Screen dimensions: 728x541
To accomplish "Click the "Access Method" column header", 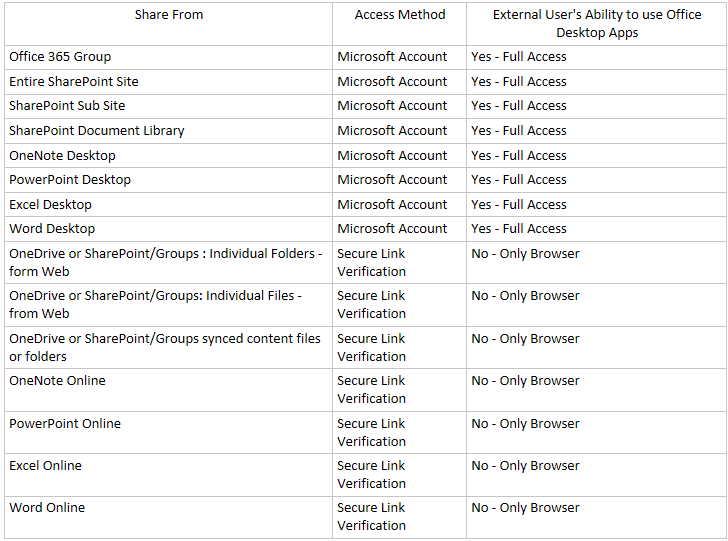I will (400, 15).
